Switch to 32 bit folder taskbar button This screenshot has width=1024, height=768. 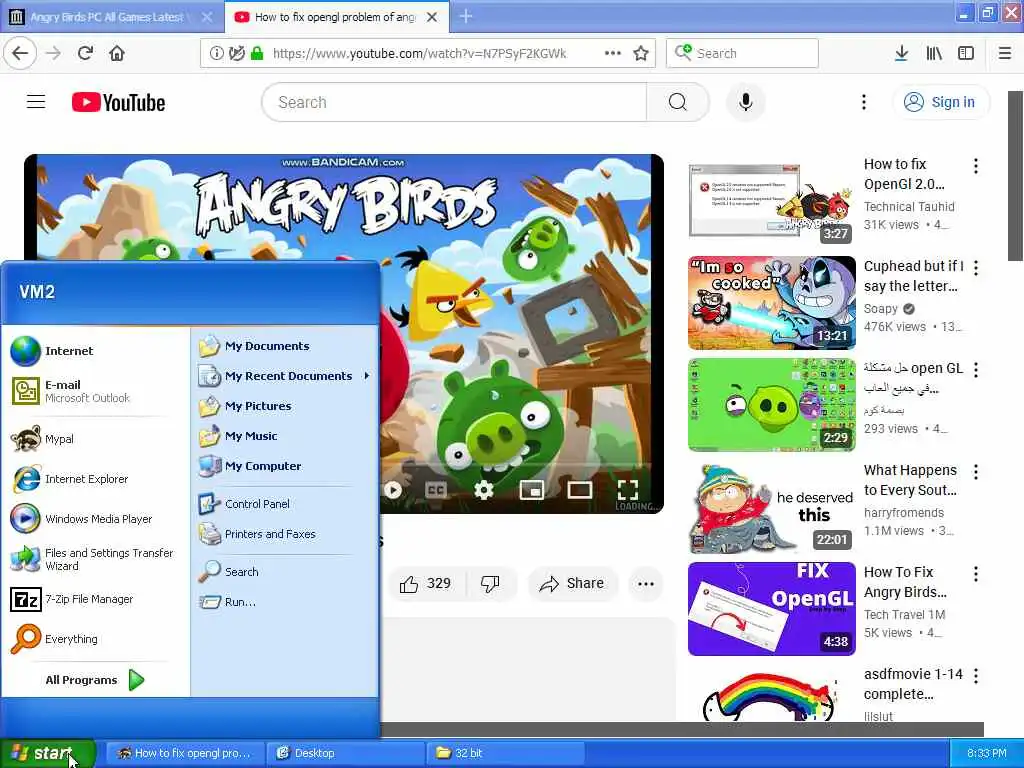pos(504,753)
